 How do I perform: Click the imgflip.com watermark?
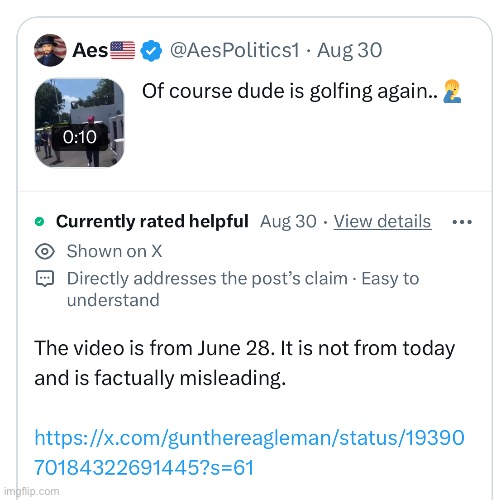pyautogui.click(x=32, y=491)
